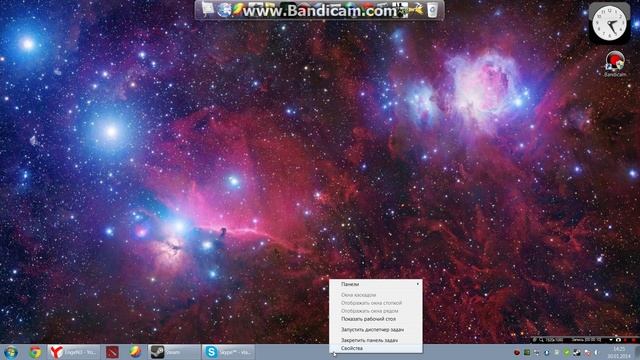Image resolution: width=640 pixels, height=360 pixels.
Task: Open the Bandicam desktop shortcut
Action: click(615, 64)
